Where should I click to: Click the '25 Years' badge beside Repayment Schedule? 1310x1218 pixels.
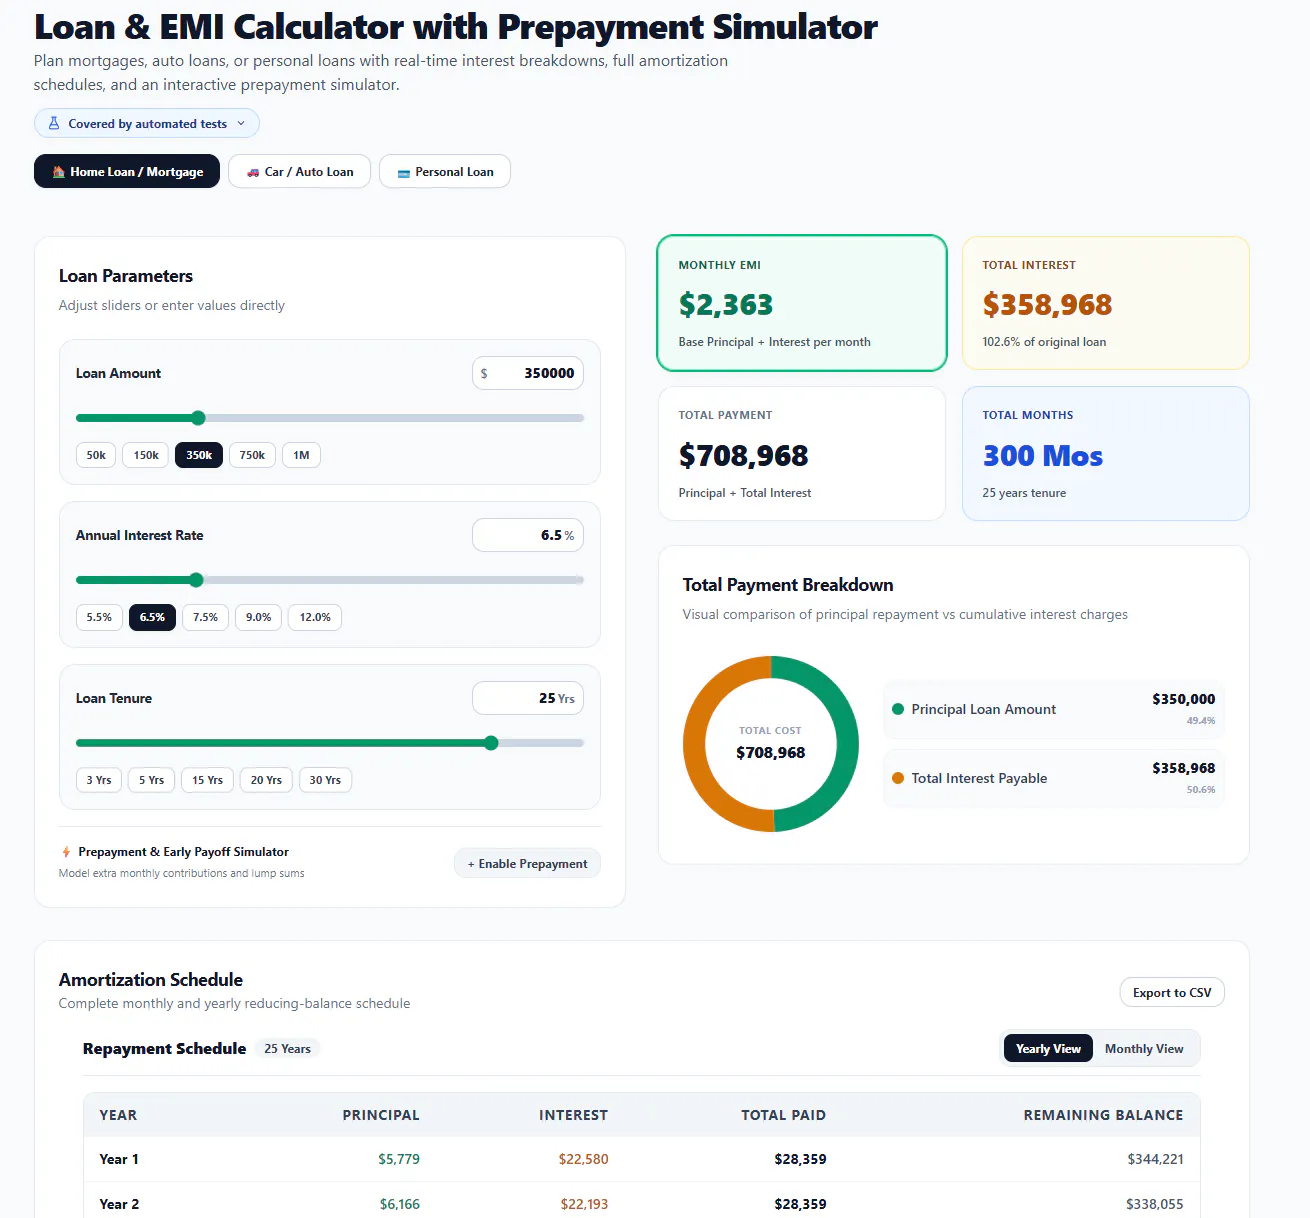(287, 1048)
